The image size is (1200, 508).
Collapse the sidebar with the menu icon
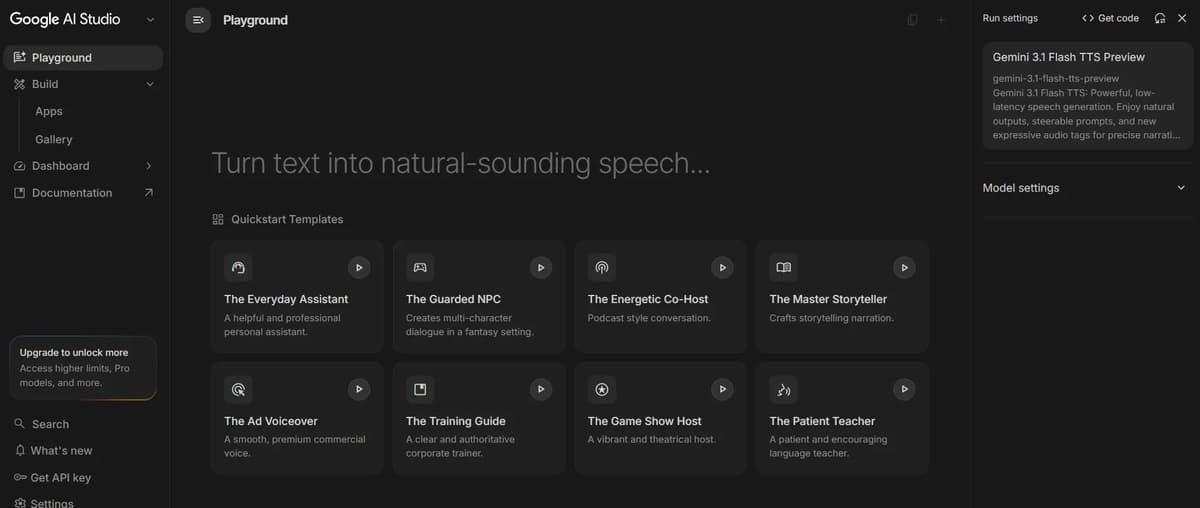(x=198, y=20)
